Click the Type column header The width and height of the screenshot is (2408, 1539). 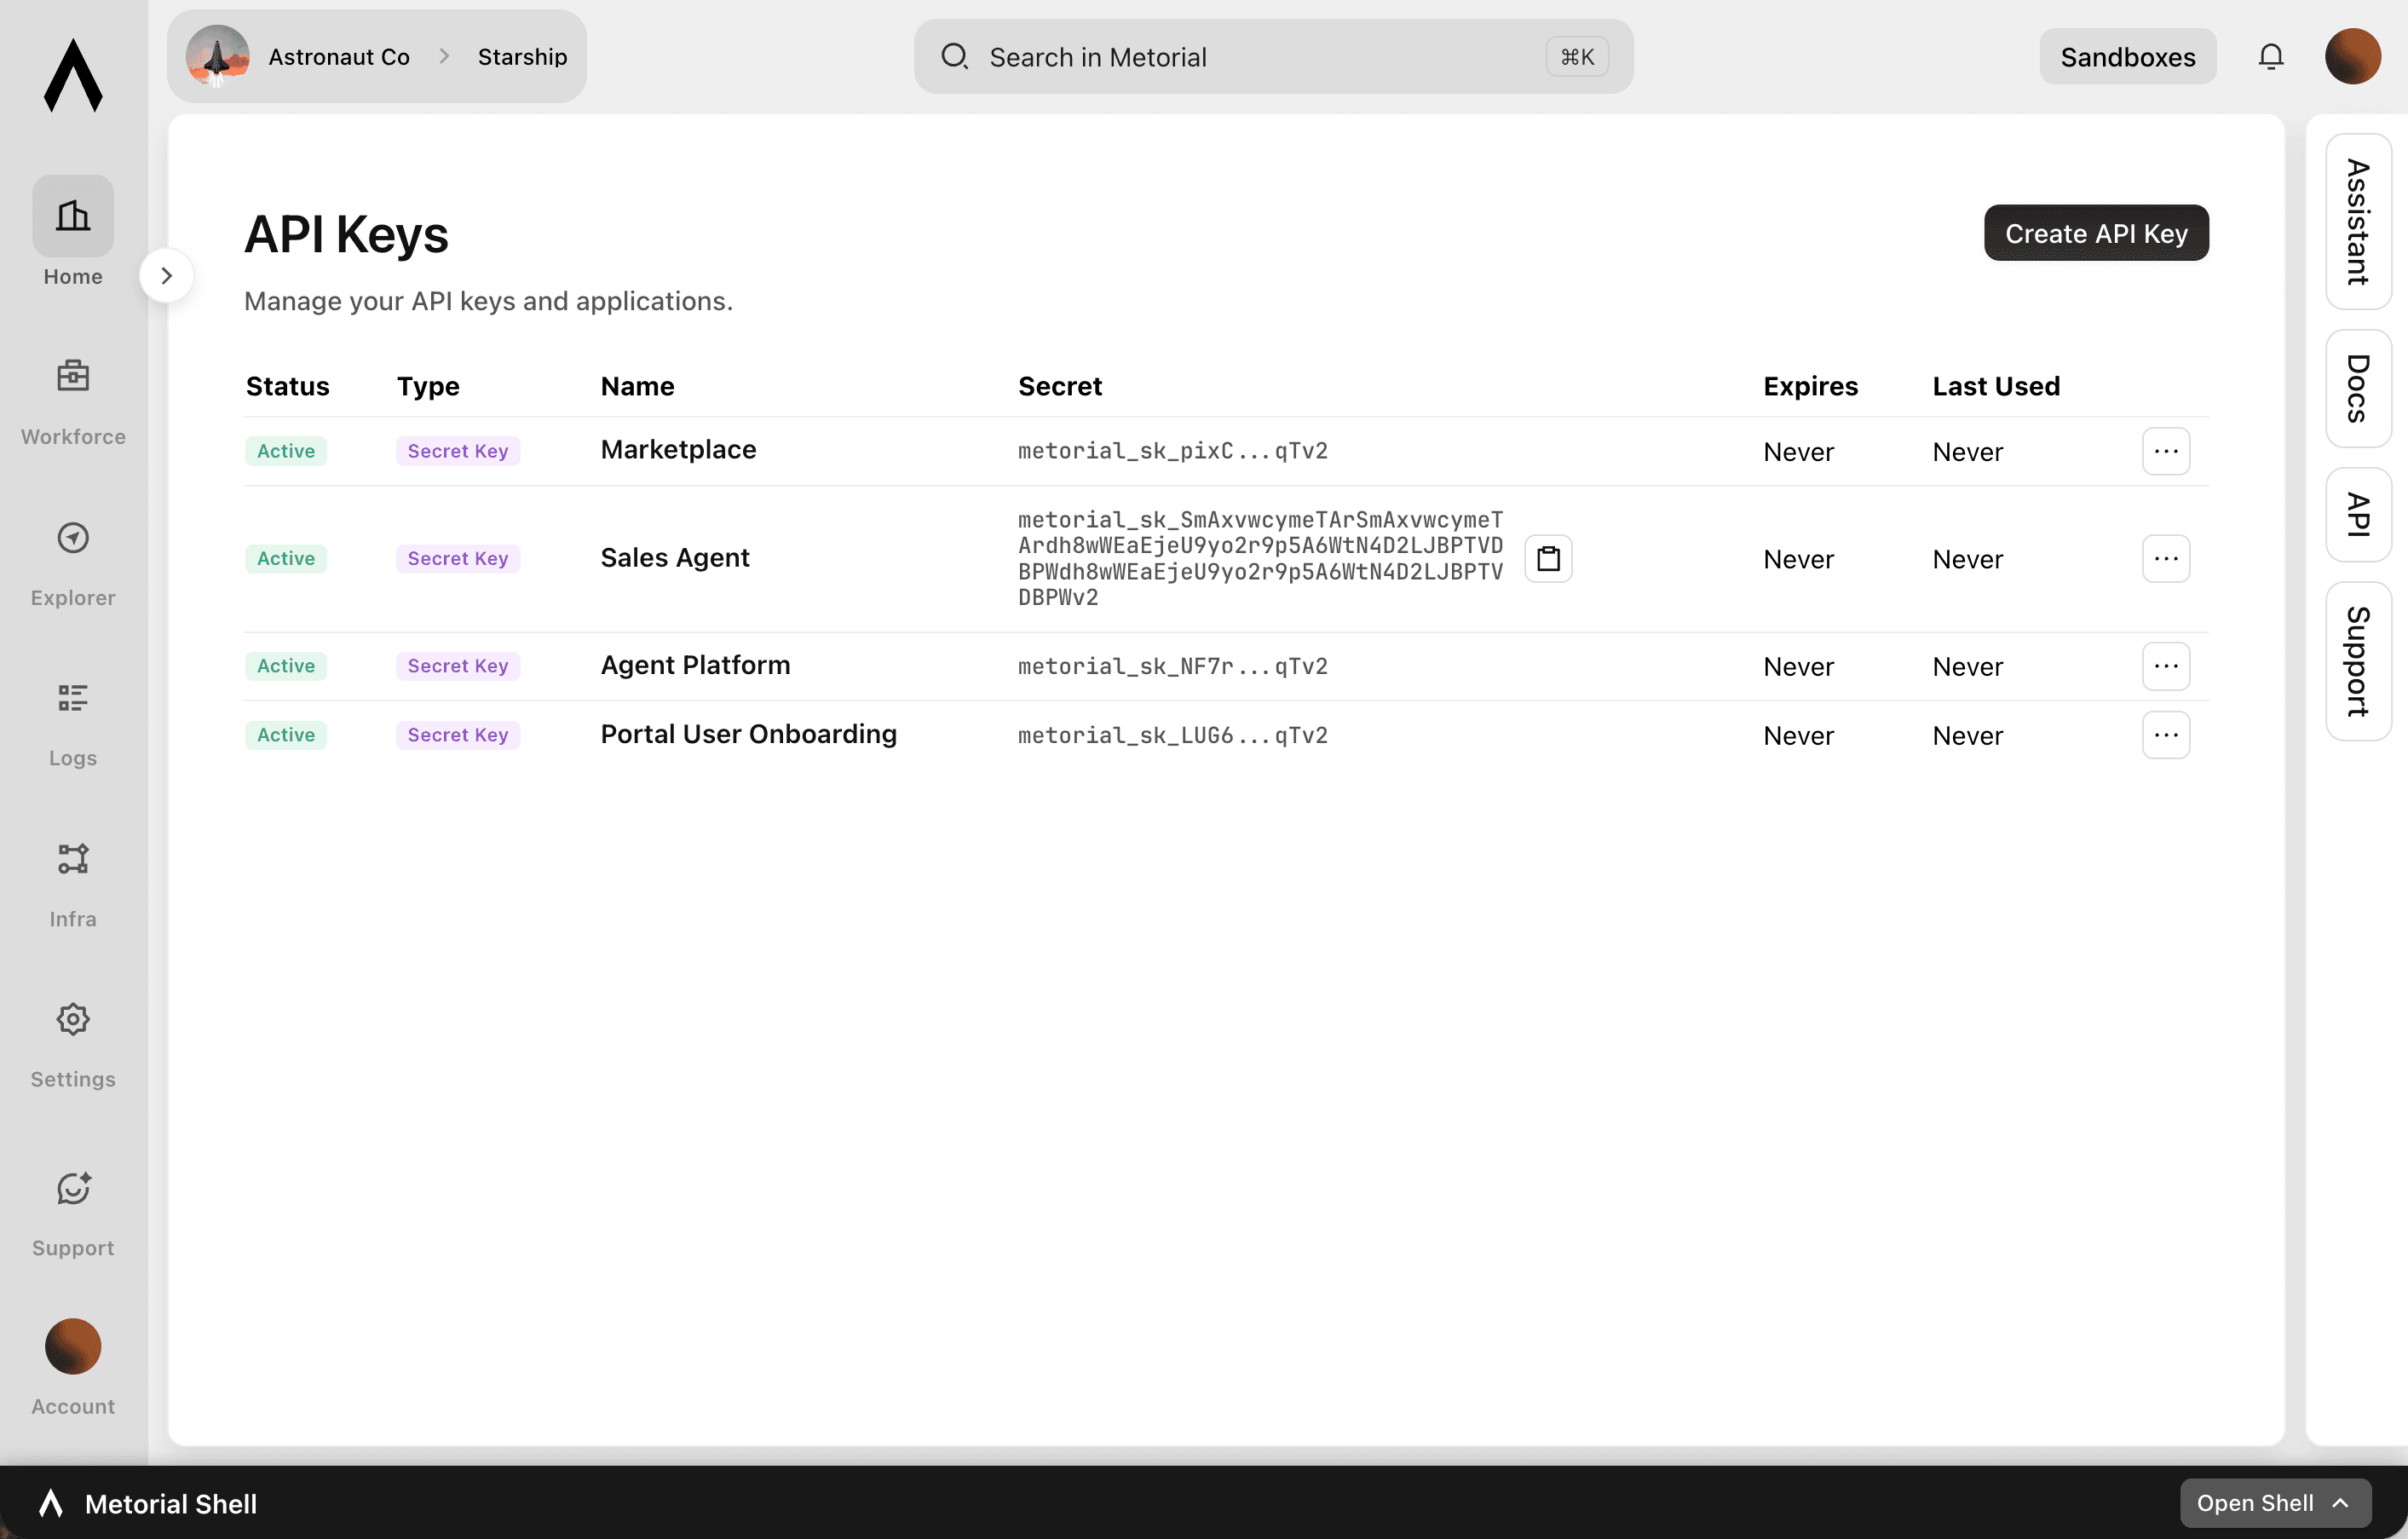[x=428, y=386]
